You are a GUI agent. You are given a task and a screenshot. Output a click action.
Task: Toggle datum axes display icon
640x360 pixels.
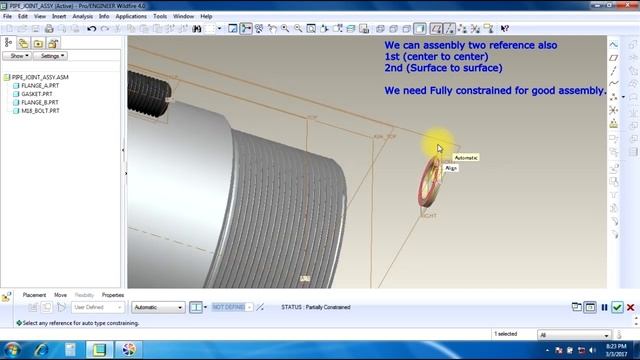point(449,29)
